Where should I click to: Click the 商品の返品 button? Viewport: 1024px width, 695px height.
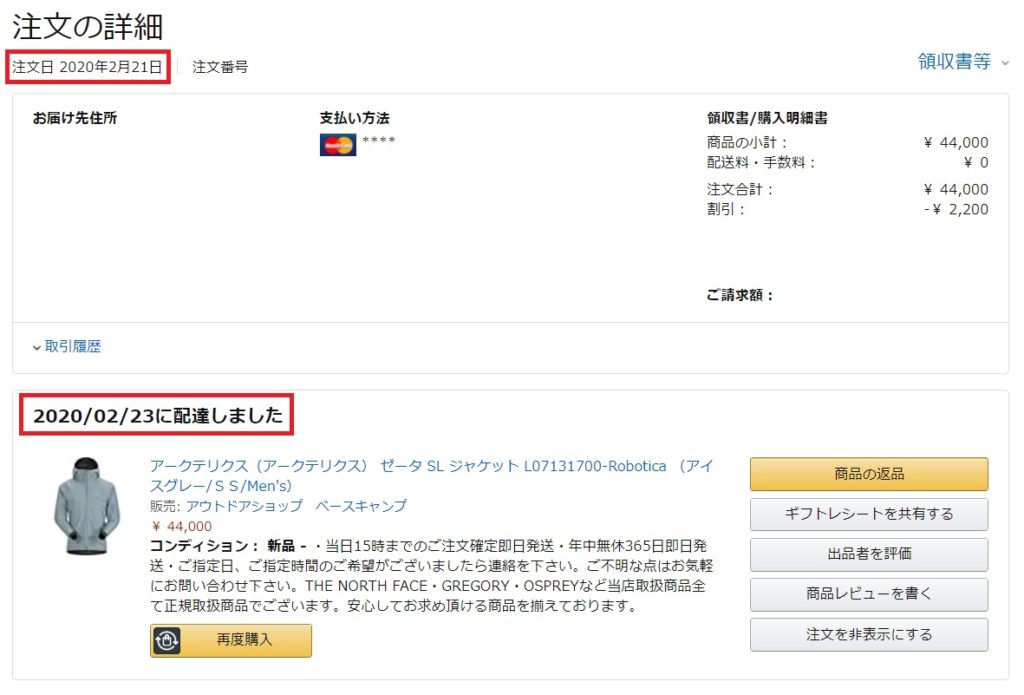[x=869, y=474]
